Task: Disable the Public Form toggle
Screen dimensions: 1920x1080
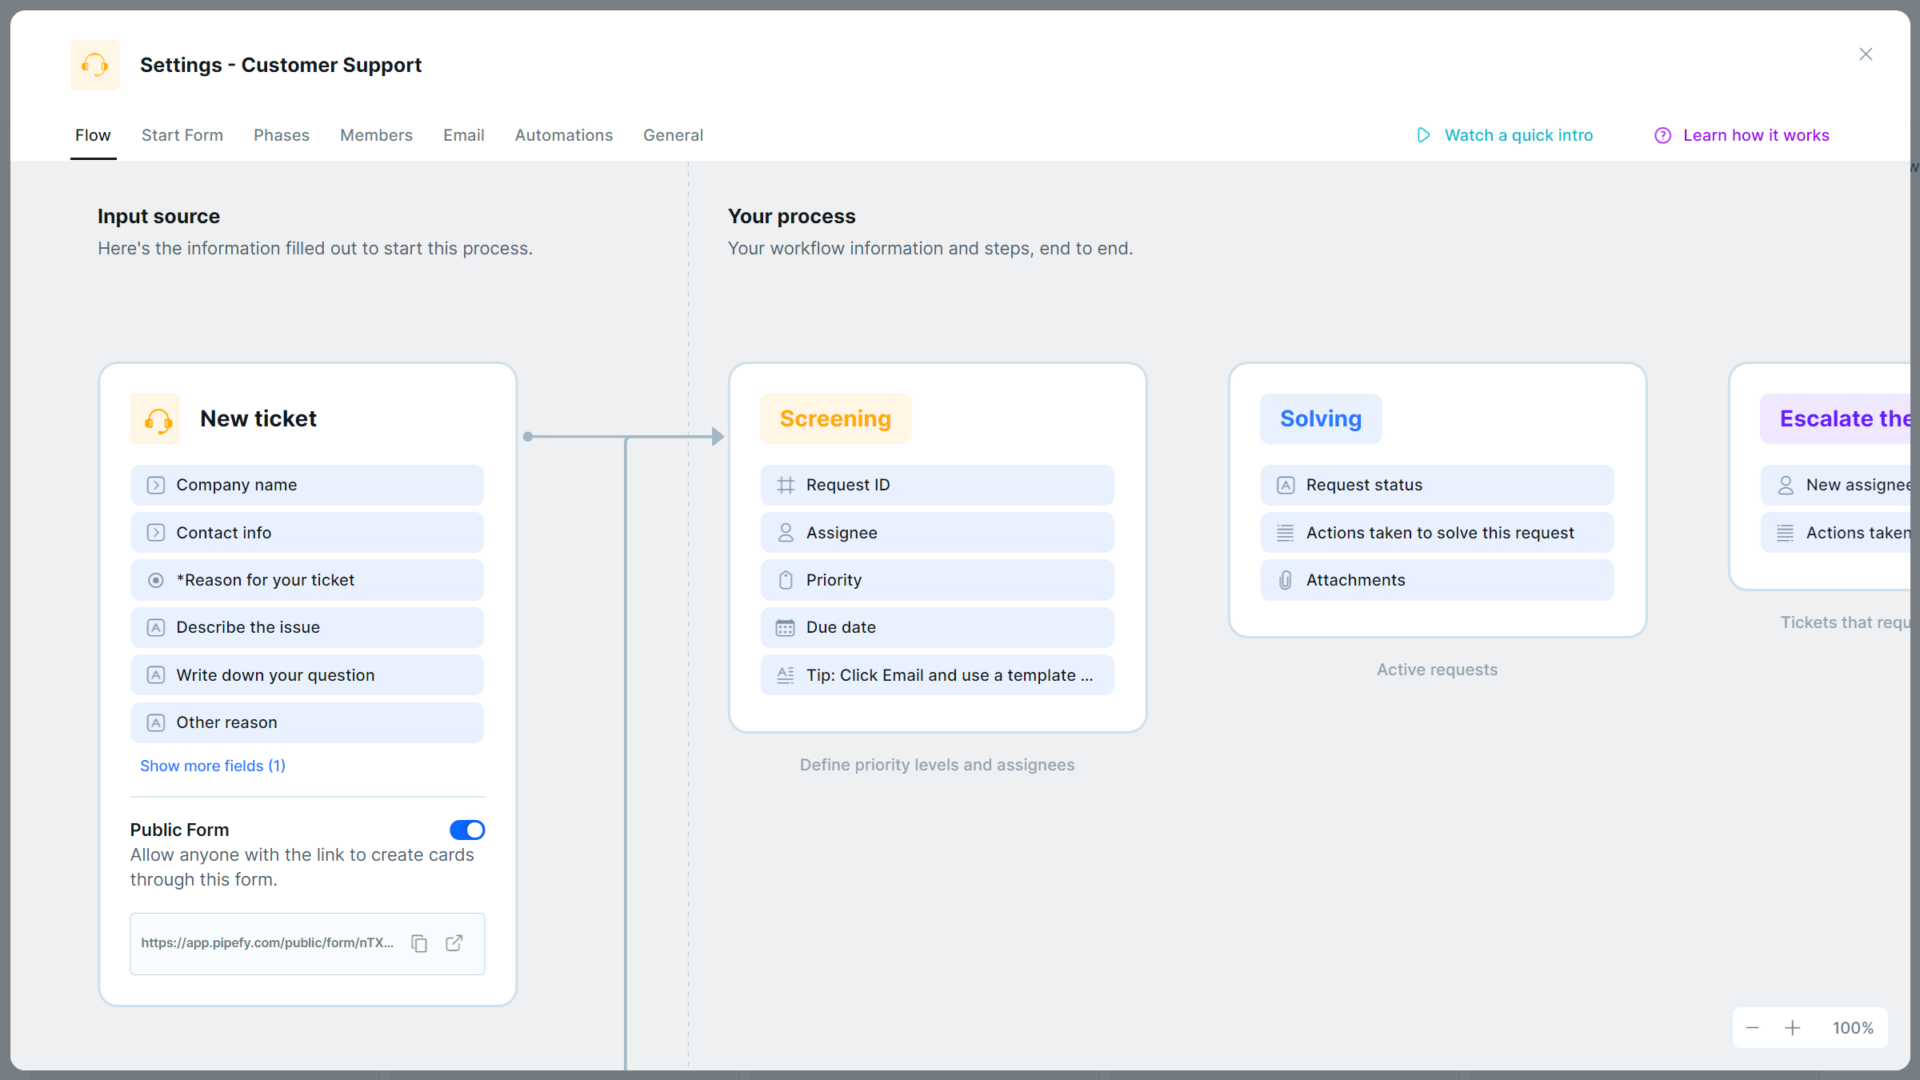Action: 467,830
